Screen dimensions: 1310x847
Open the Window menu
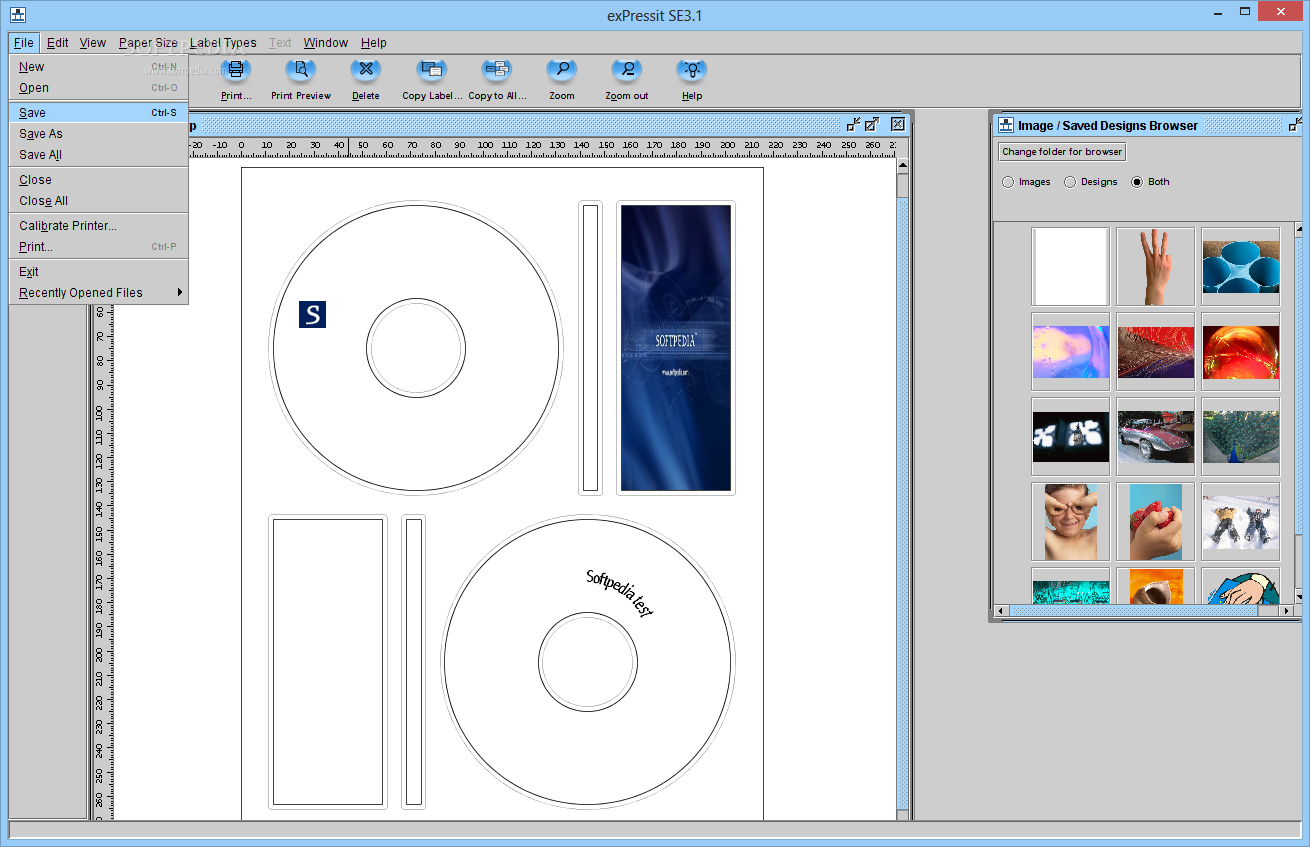tap(326, 42)
